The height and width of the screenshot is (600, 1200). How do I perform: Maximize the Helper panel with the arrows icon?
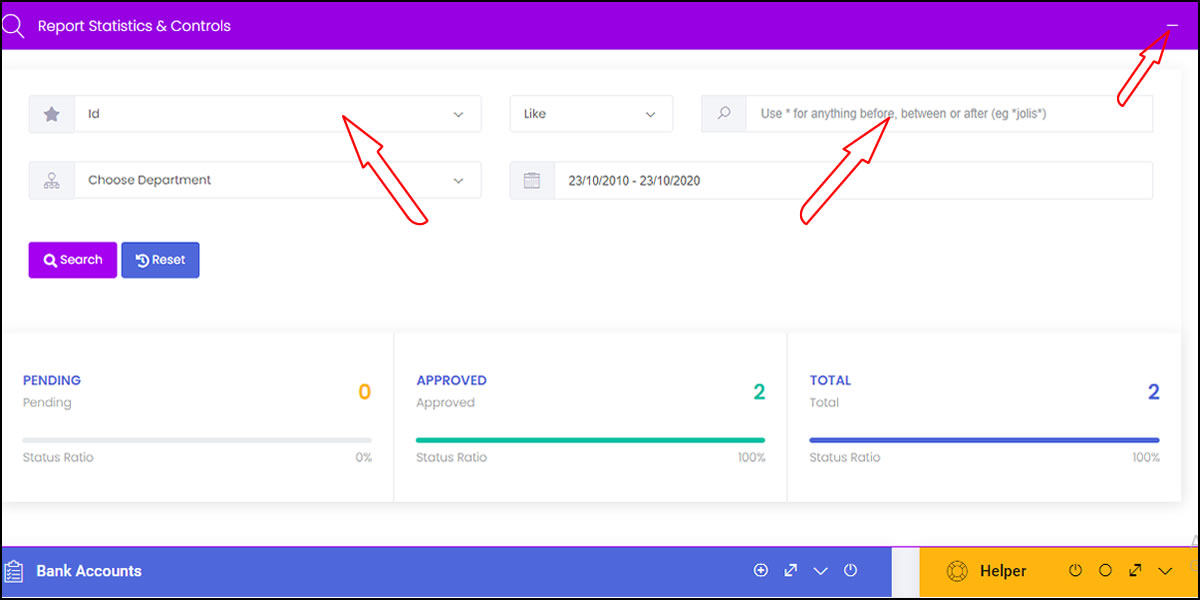1135,570
